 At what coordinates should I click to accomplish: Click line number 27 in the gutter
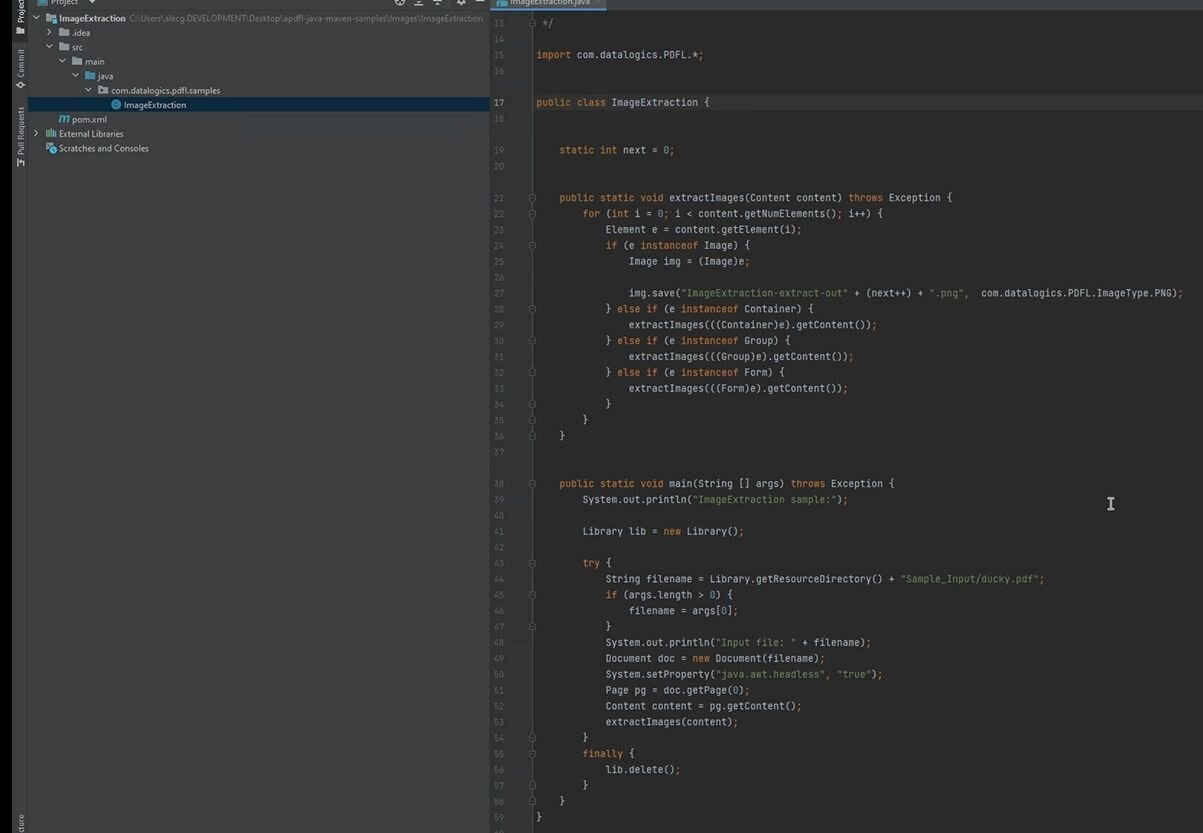499,293
